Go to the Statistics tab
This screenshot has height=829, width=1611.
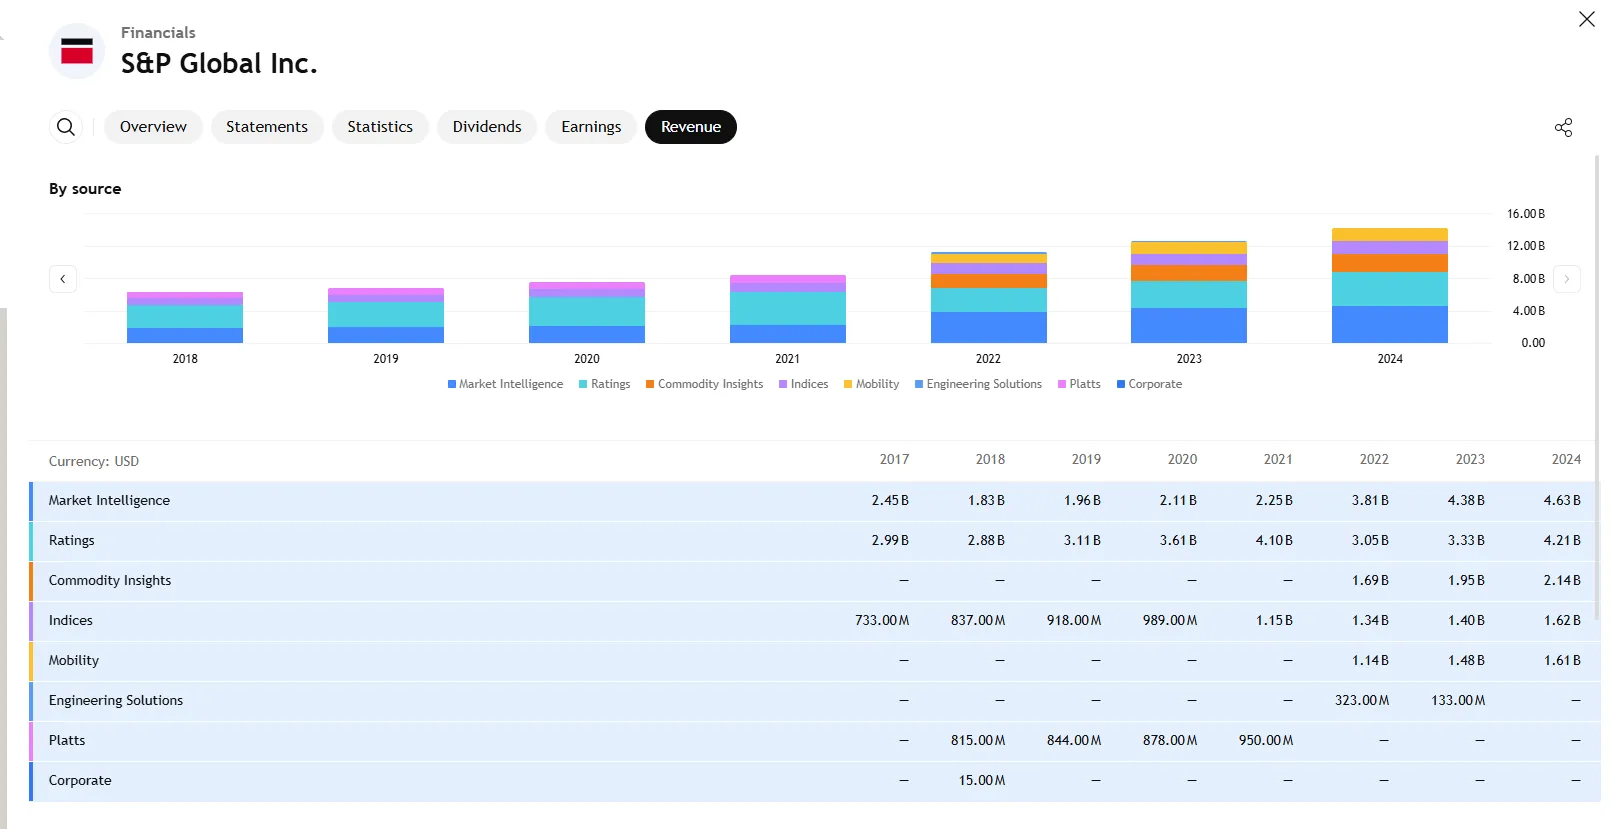pyautogui.click(x=380, y=127)
